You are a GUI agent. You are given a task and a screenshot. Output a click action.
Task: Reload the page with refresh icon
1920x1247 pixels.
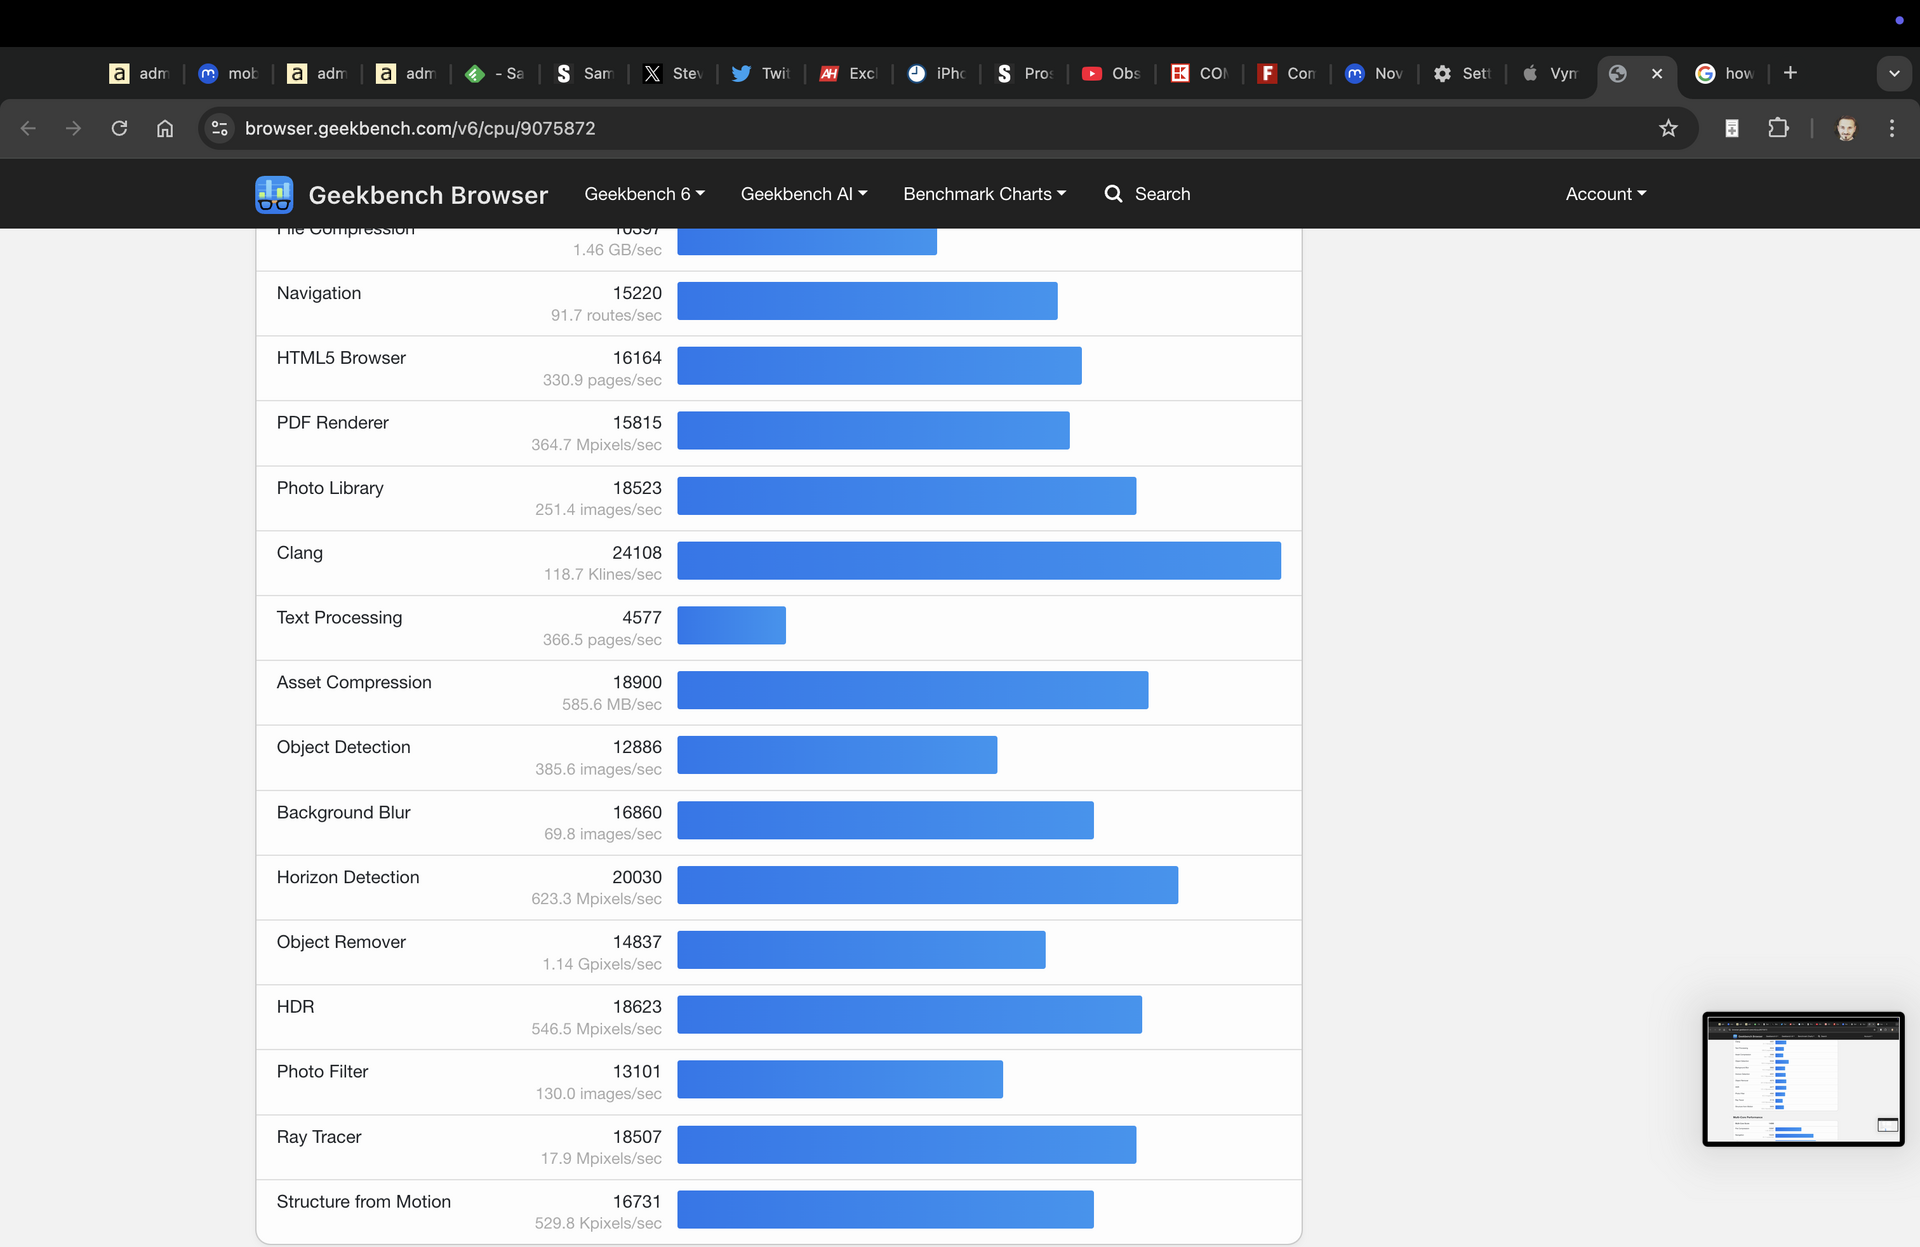coord(119,128)
